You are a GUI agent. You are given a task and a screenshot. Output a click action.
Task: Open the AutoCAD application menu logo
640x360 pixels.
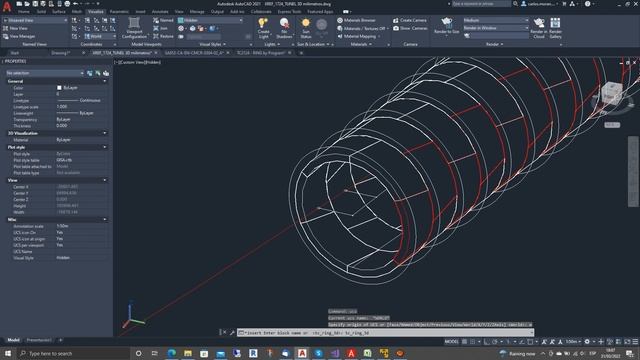point(7,7)
